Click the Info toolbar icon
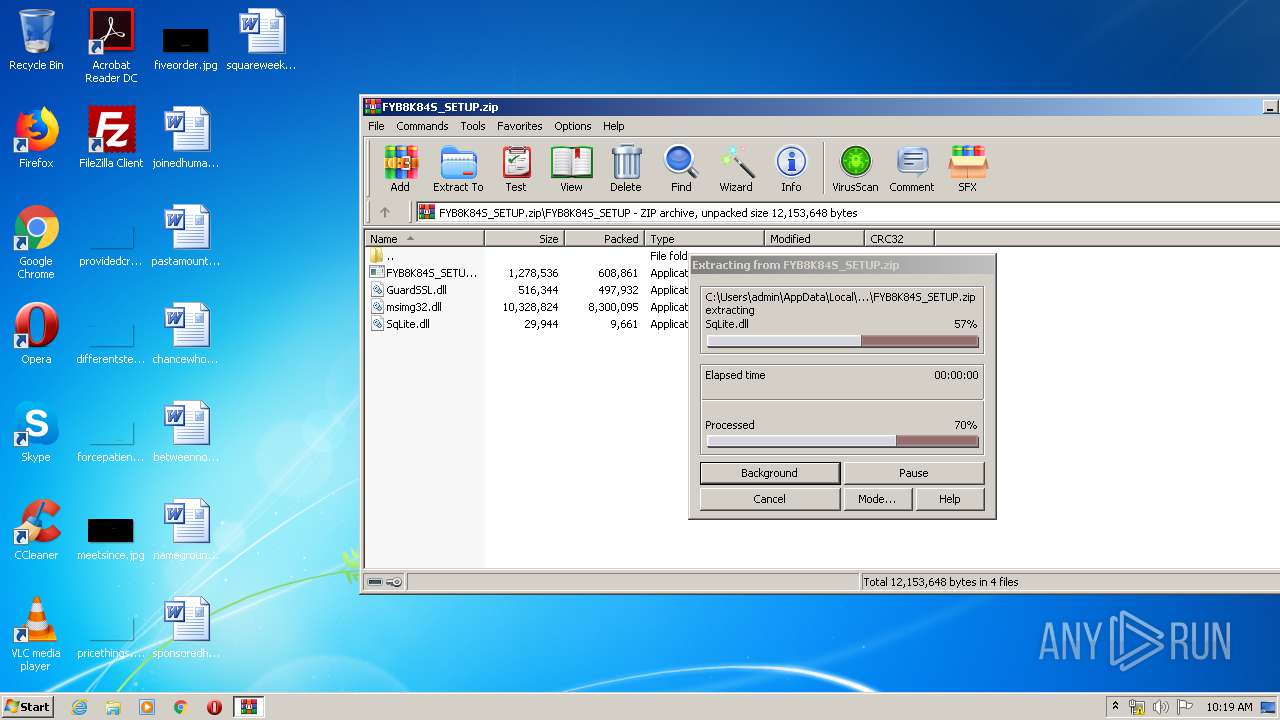 click(791, 168)
